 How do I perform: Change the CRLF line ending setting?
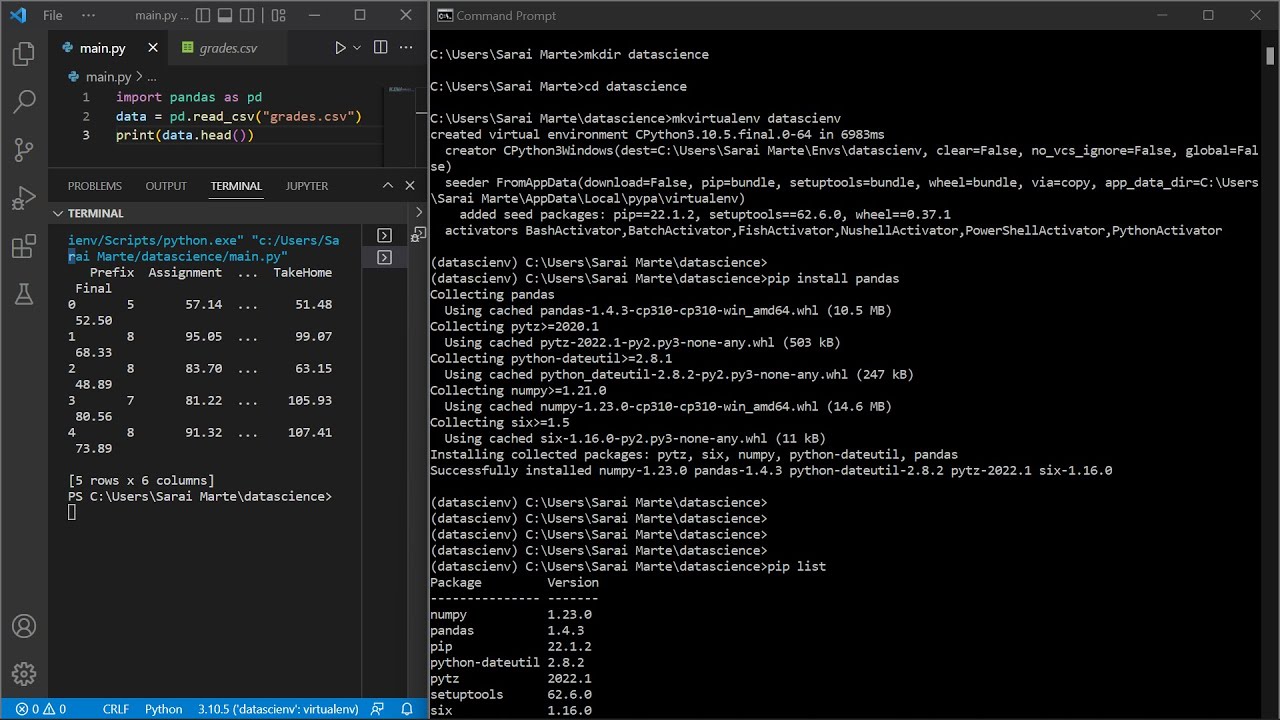[116, 709]
